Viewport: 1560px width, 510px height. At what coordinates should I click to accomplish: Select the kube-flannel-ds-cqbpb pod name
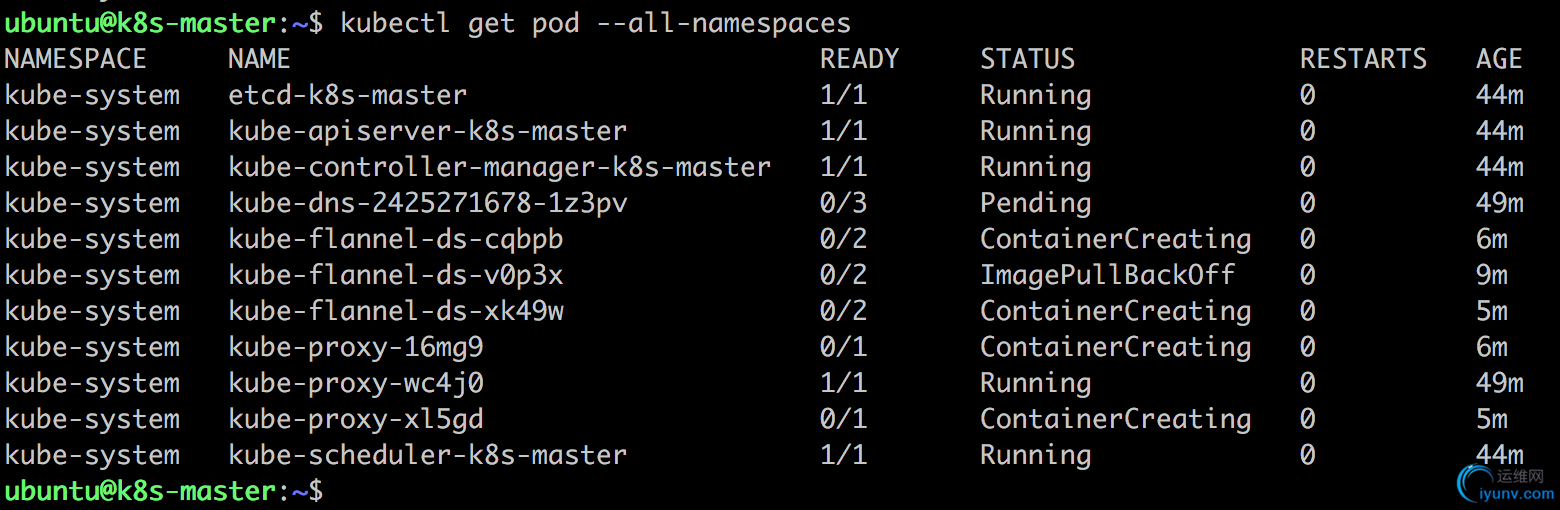click(396, 239)
